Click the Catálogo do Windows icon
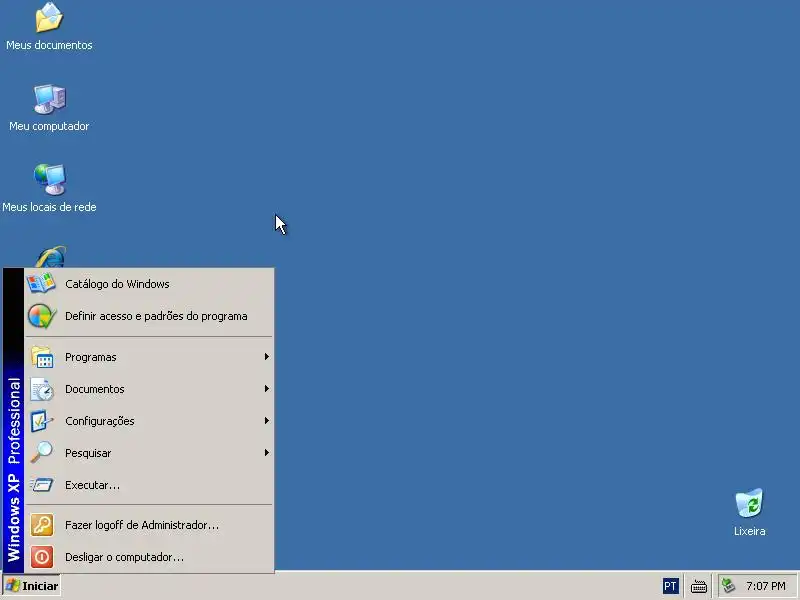The width and height of the screenshot is (800, 600). [41, 283]
